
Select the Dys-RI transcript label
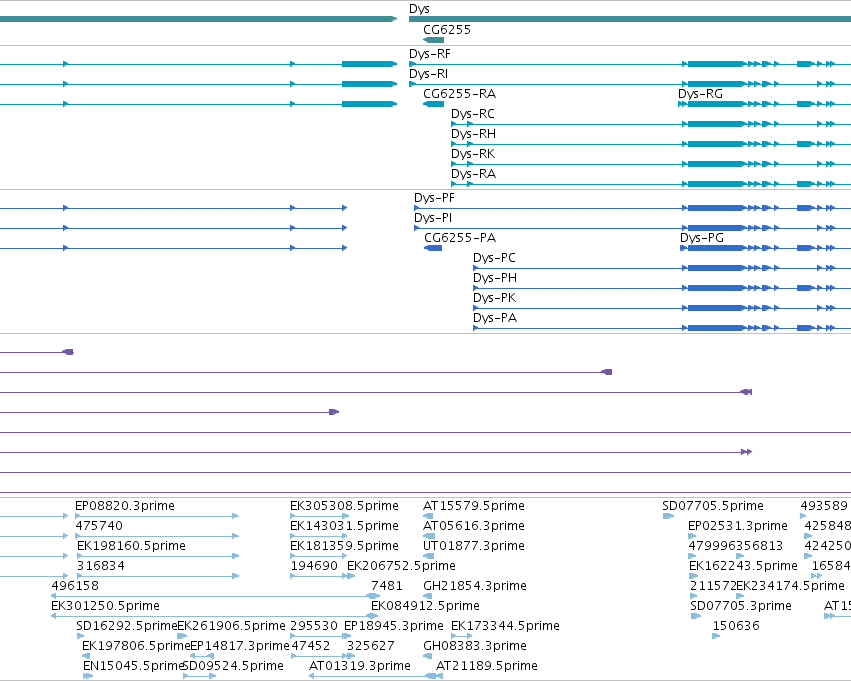point(428,74)
